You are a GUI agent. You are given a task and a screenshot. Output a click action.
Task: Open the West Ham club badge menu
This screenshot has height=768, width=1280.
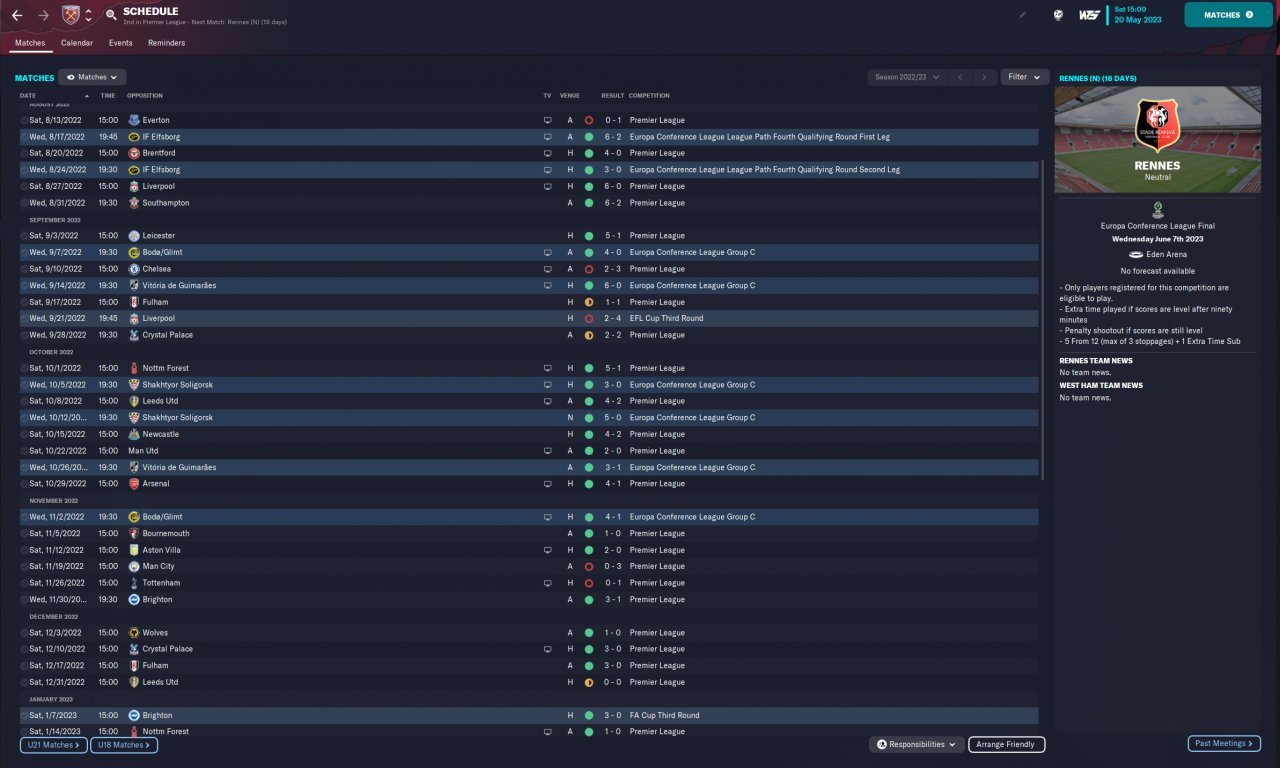tap(70, 15)
